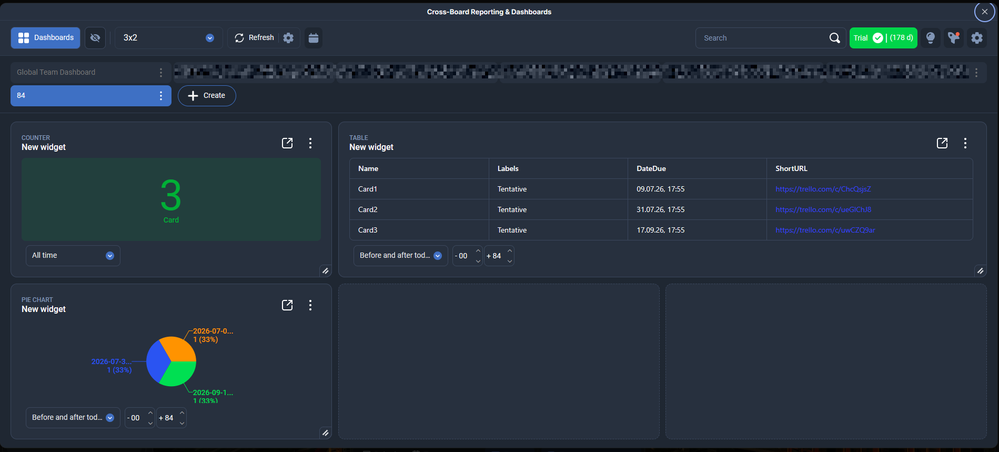Click the Card2 name cell
The height and width of the screenshot is (452, 999).
click(419, 209)
